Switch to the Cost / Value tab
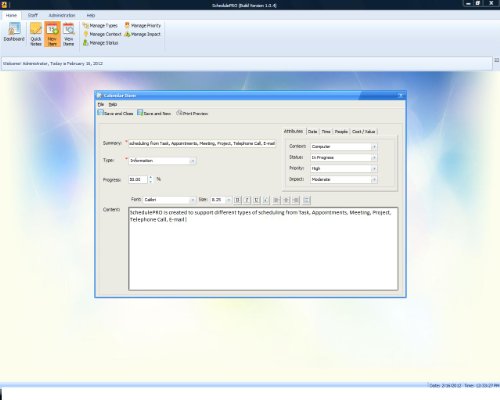The height and width of the screenshot is (400, 500). 364,131
